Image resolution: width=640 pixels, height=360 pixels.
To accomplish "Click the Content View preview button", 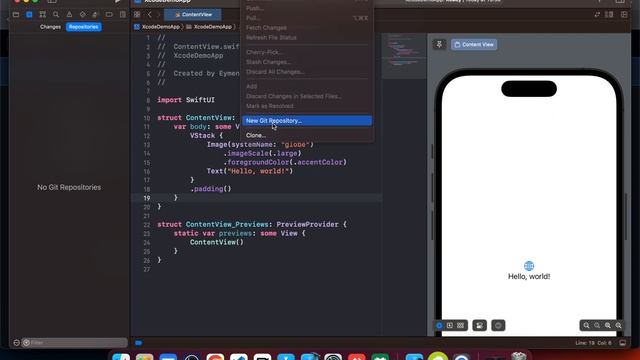I will pos(474,44).
